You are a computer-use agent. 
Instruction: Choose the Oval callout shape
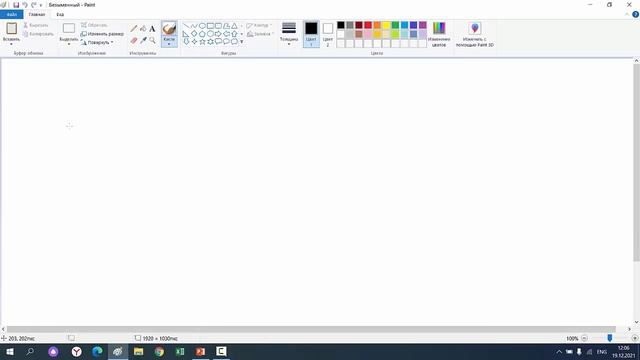point(227,42)
